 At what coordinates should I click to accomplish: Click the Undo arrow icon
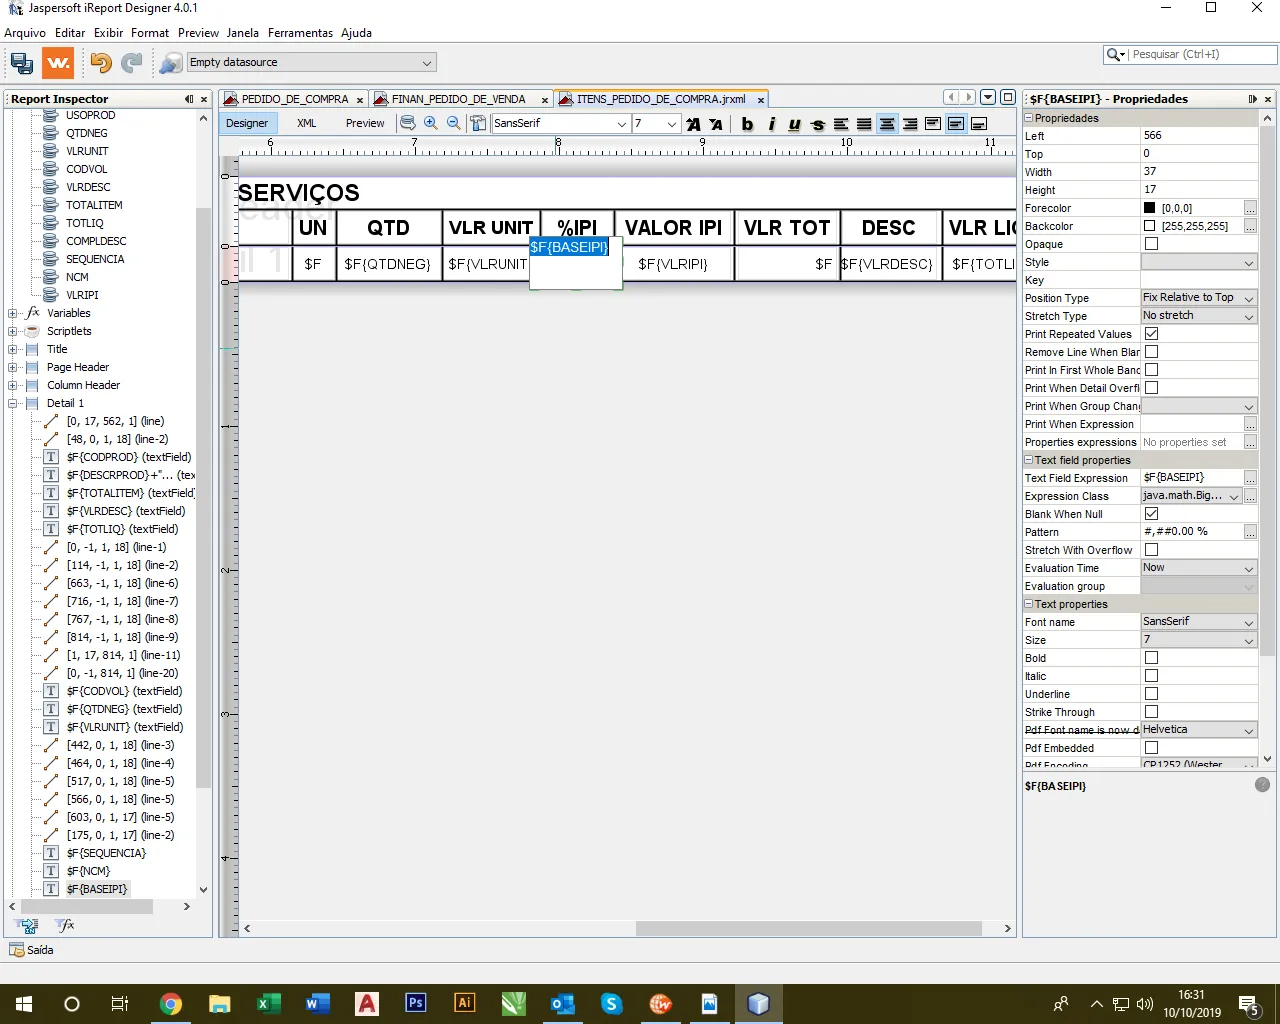(101, 63)
